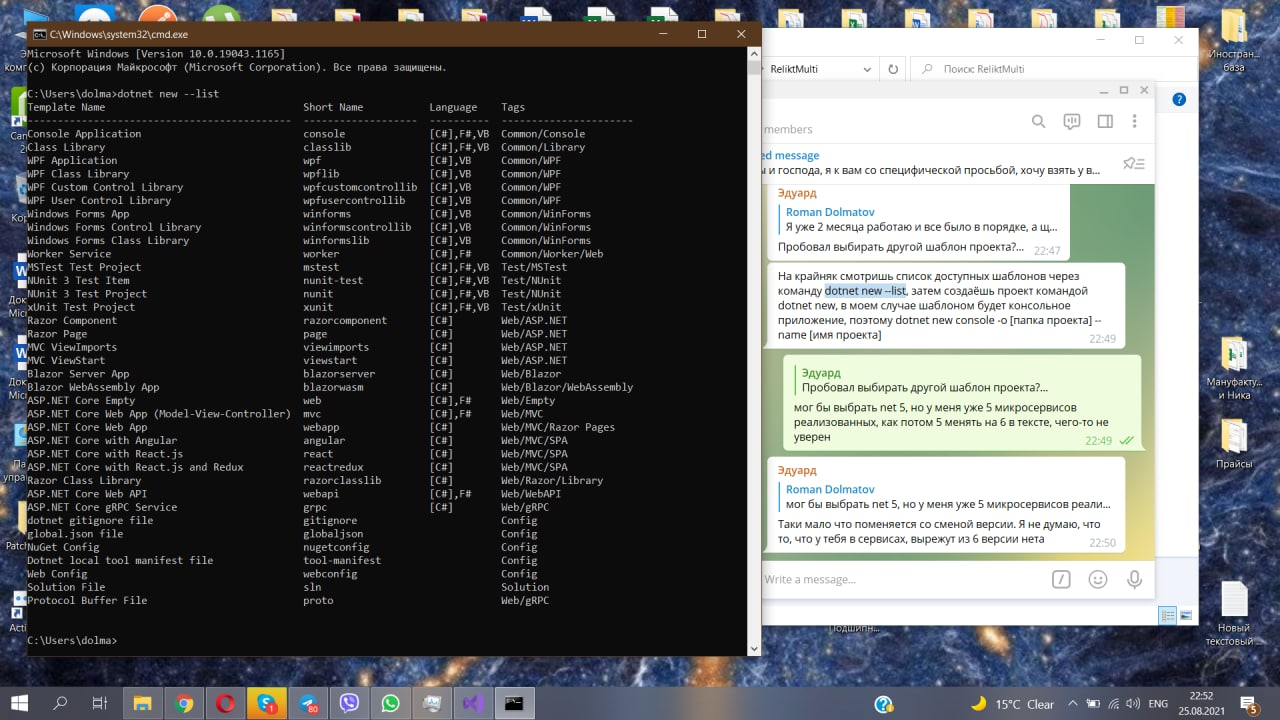Switch Explorer to details list view
The image size is (1280, 720).
[1167, 614]
